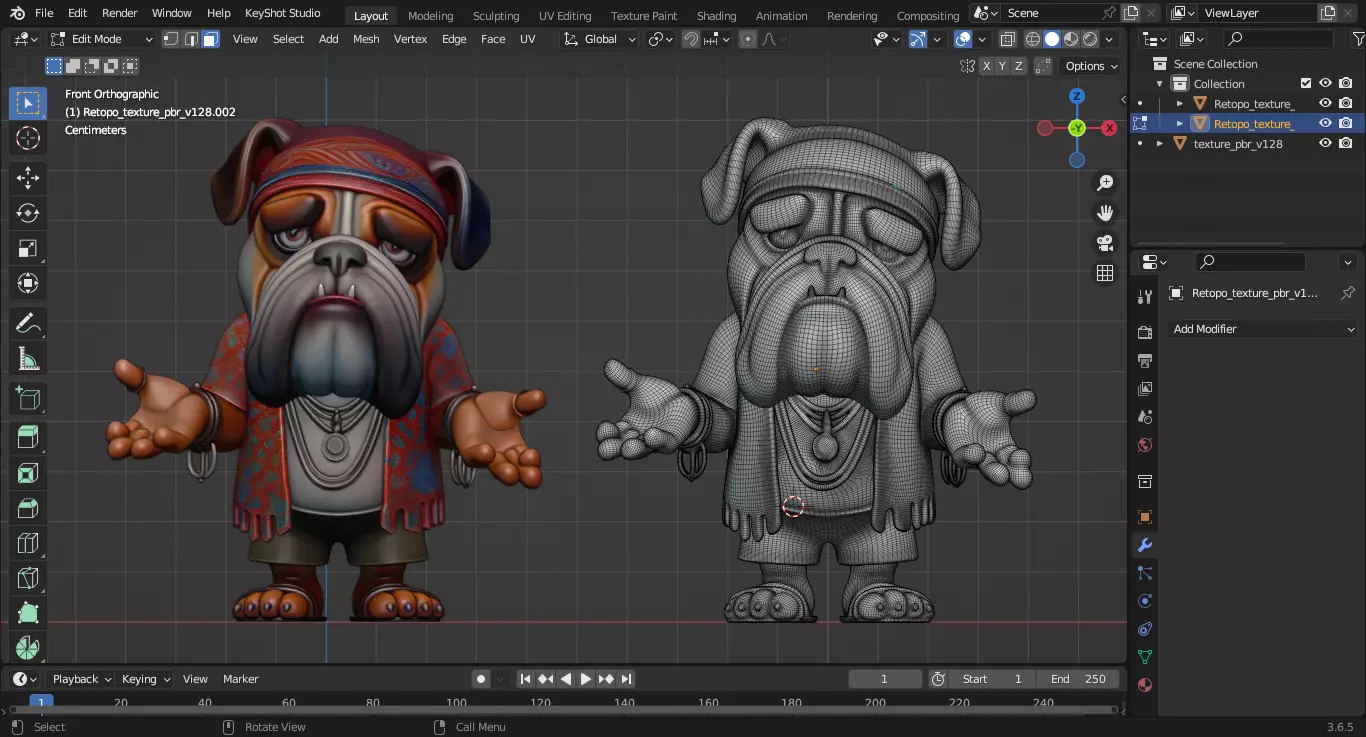Open the Playback dropdown in timeline

coord(82,679)
